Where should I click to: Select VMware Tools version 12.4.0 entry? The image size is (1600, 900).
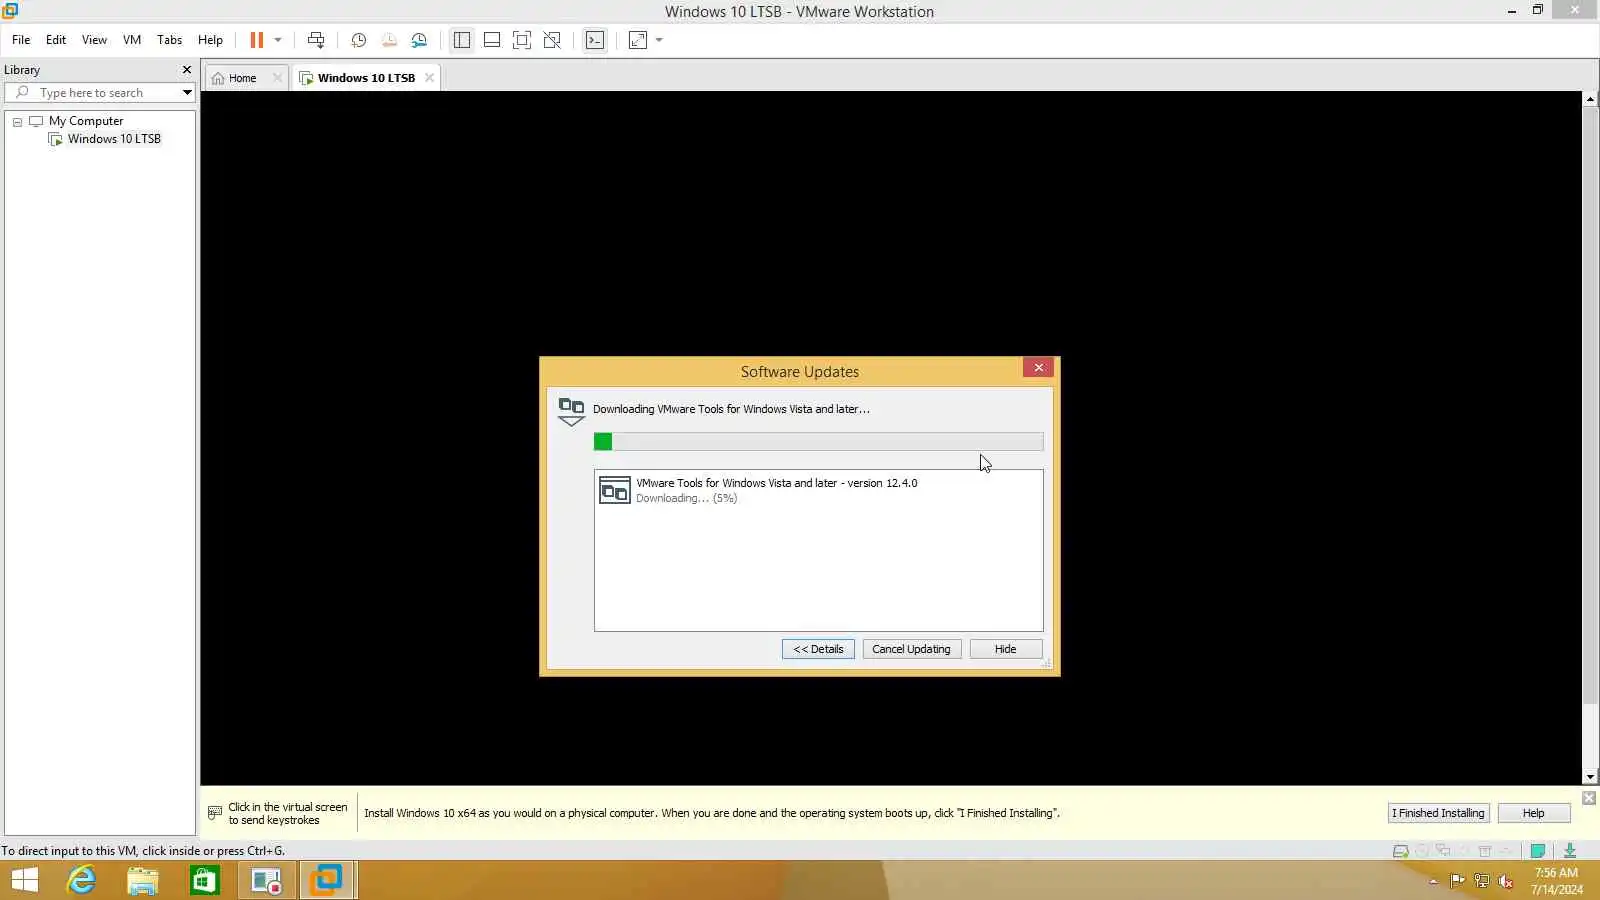pyautogui.click(x=818, y=490)
